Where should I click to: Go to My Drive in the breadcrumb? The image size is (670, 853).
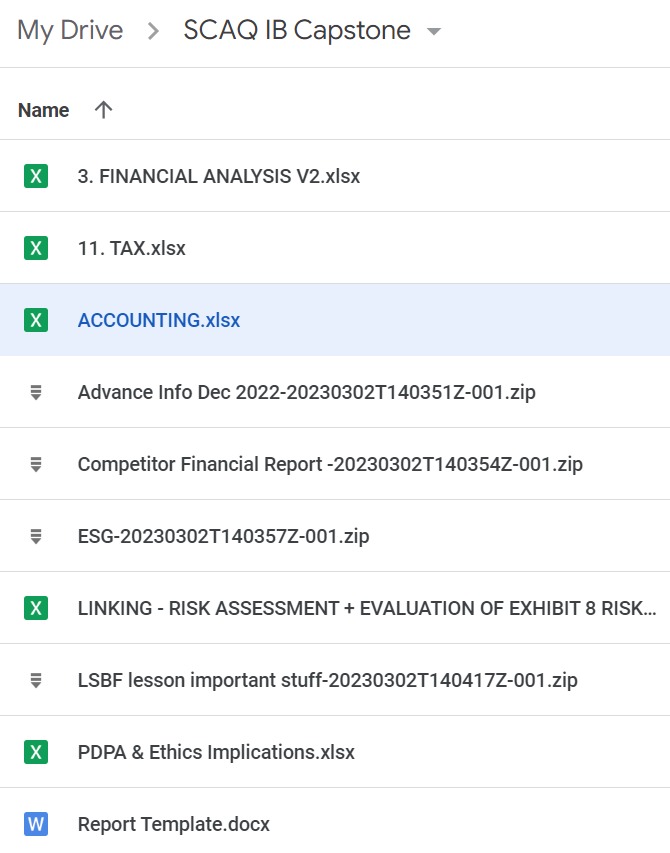(70, 31)
